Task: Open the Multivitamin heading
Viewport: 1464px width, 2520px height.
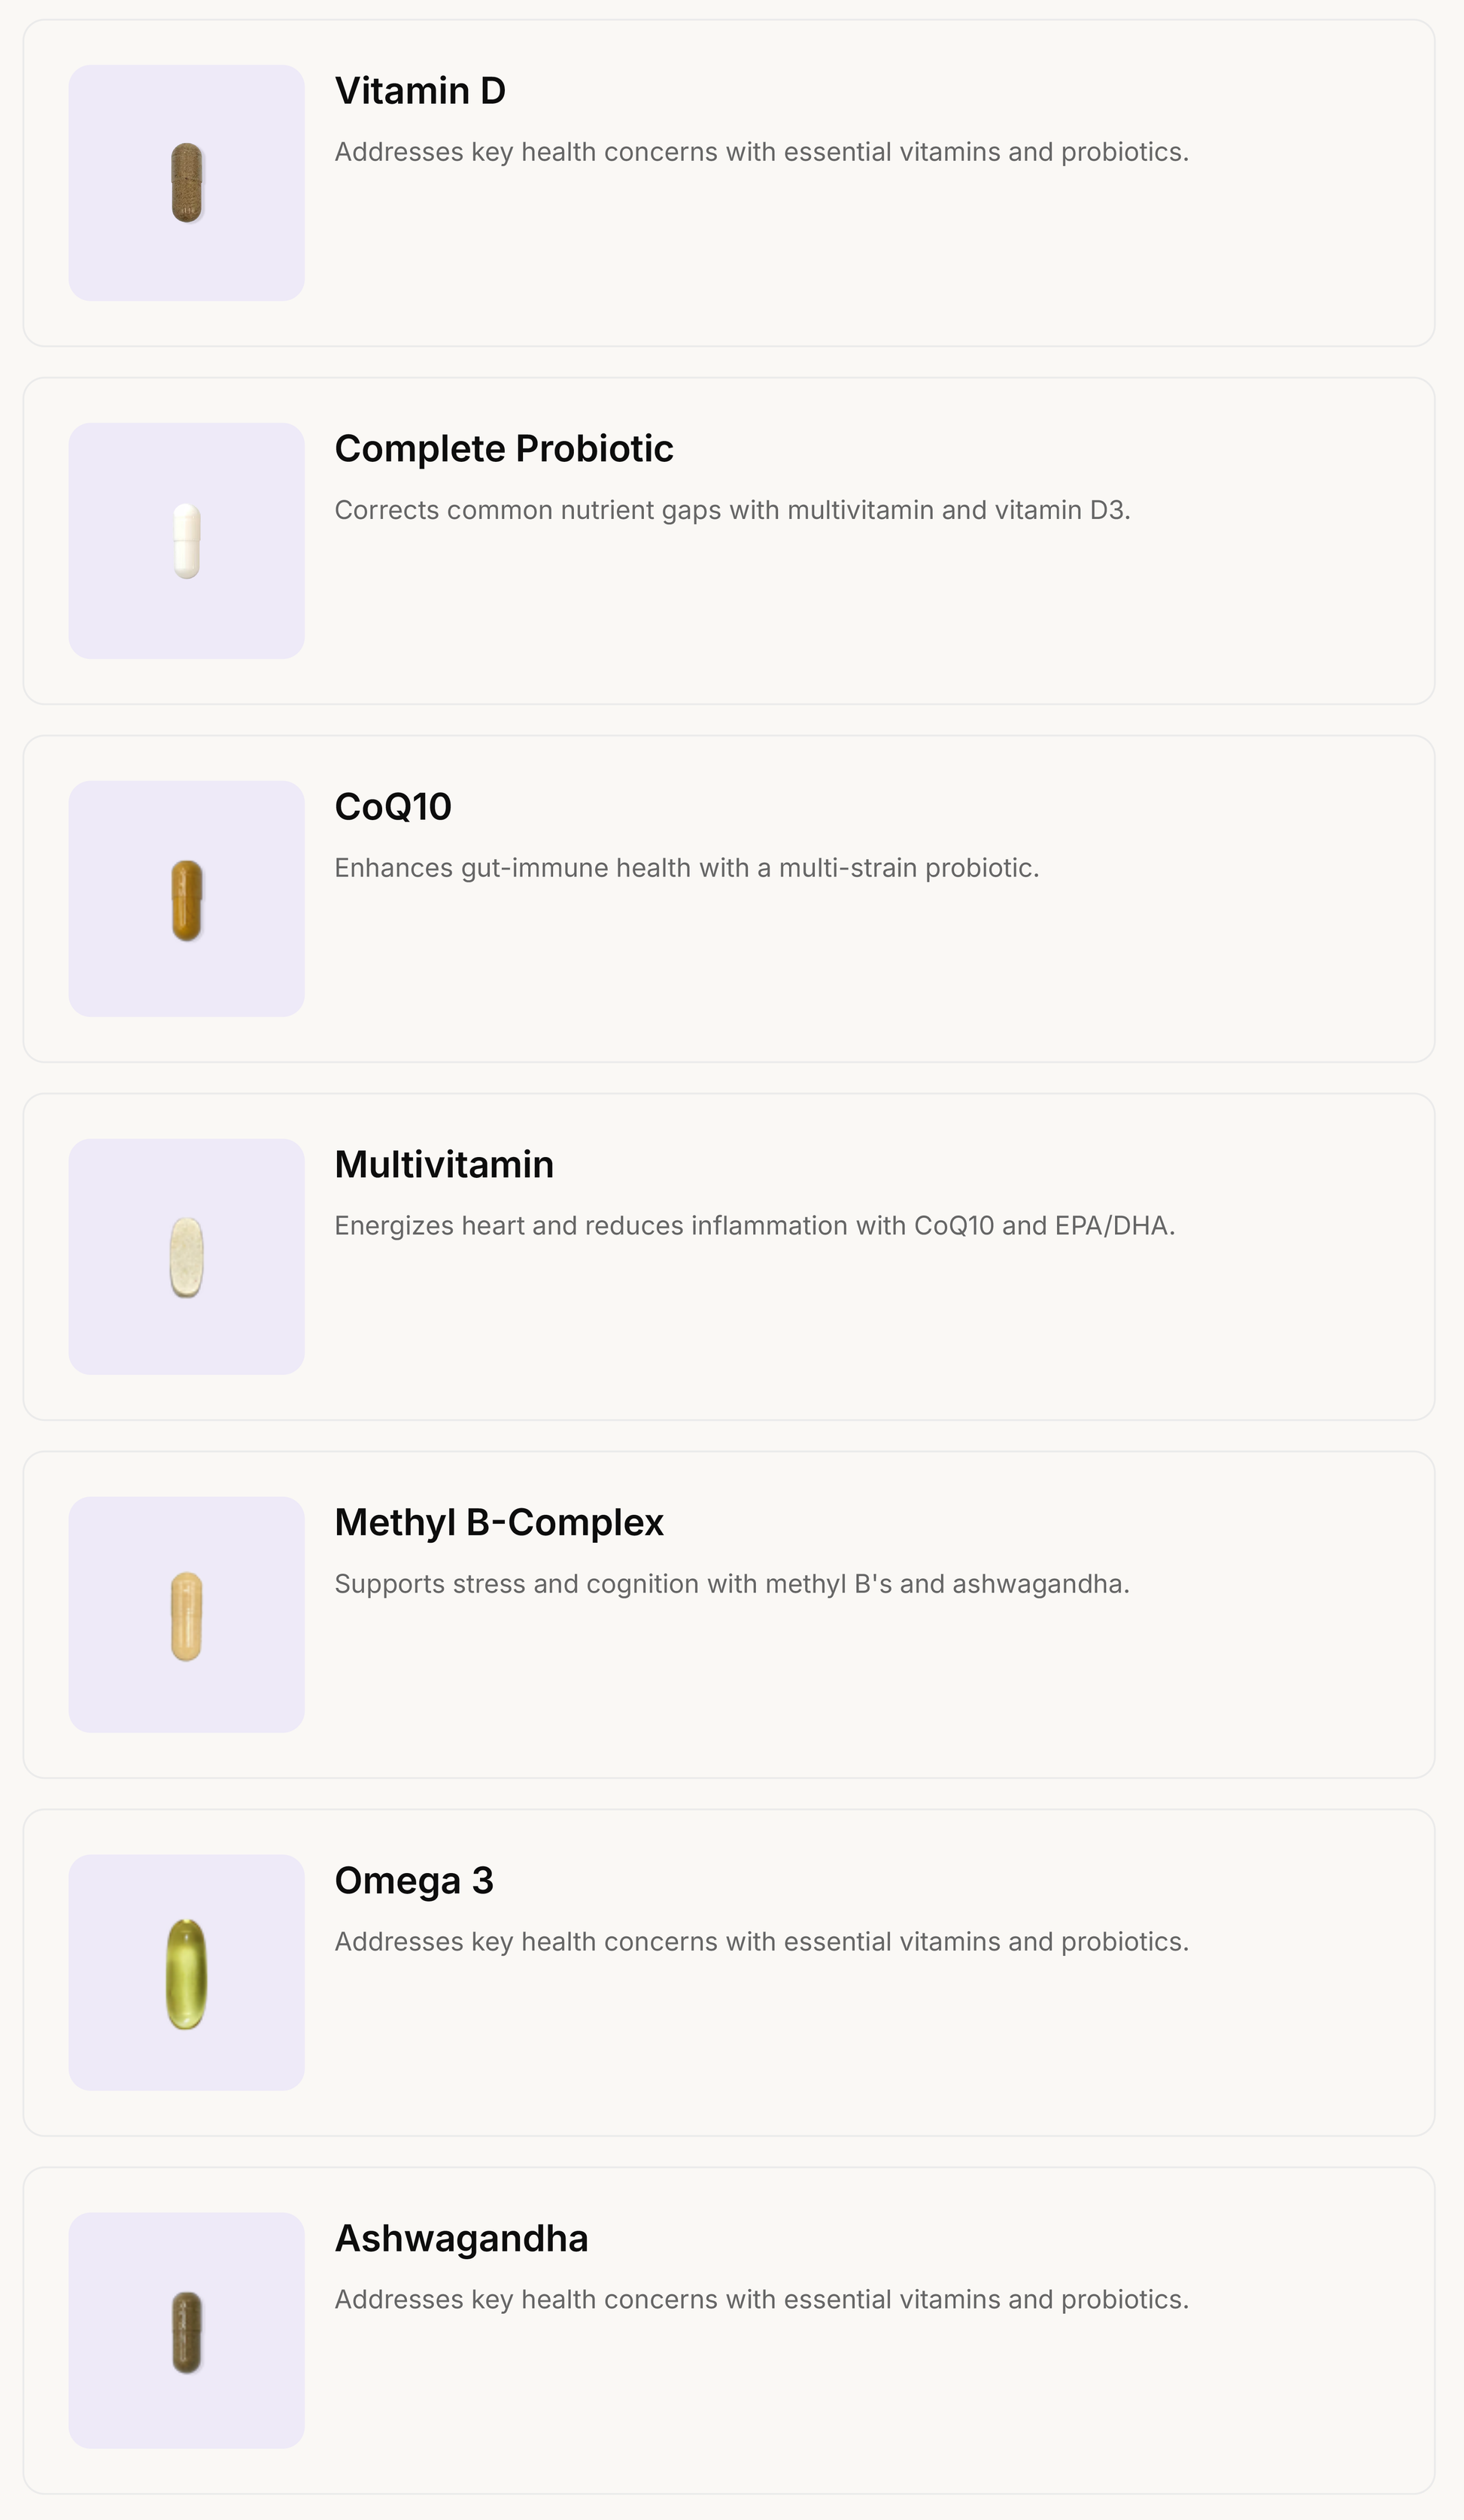Action: pyautogui.click(x=444, y=1165)
